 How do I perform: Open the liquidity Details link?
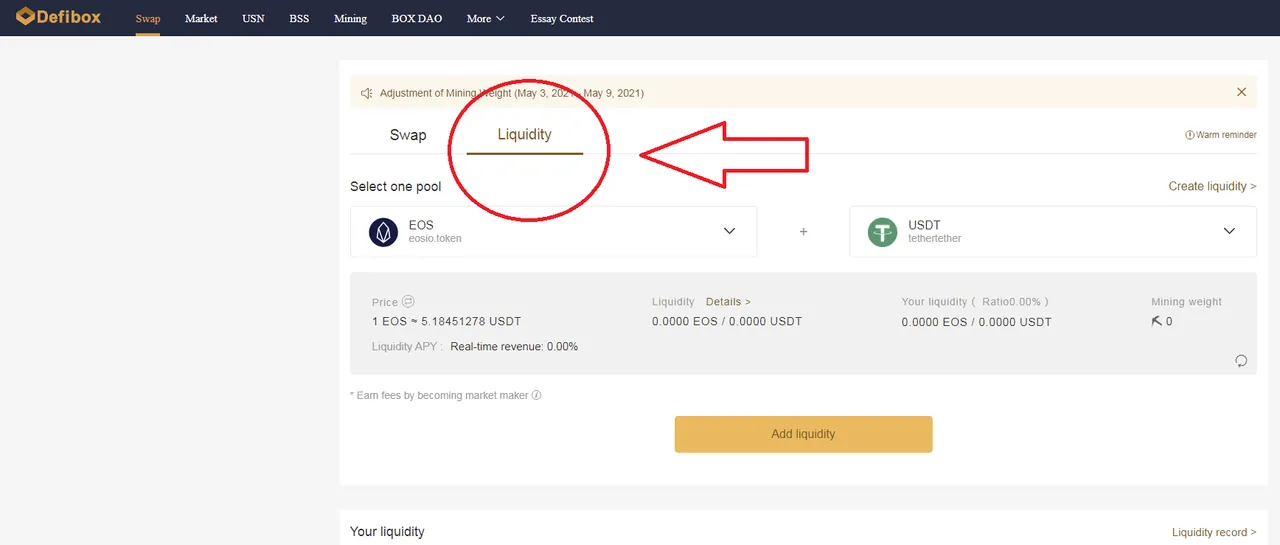coord(728,302)
